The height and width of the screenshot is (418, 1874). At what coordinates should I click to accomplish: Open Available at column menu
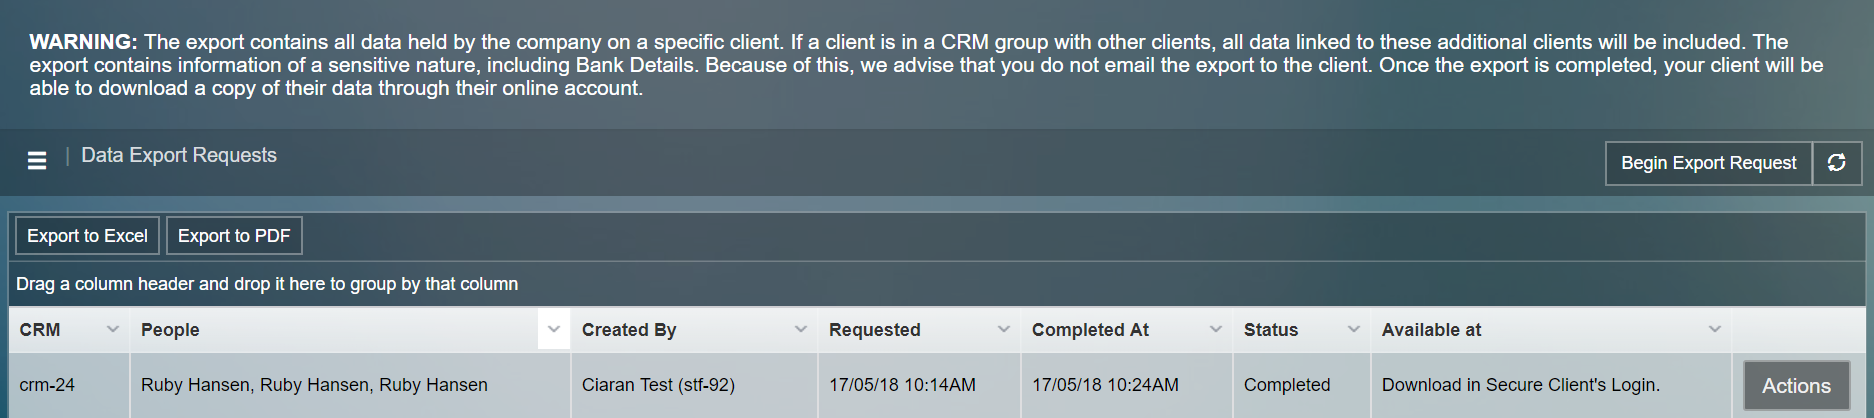tap(1715, 329)
